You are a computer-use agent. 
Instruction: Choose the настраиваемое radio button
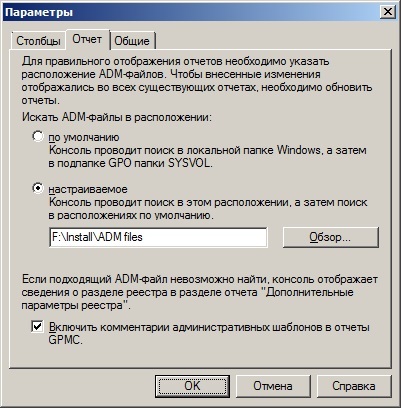coord(38,188)
